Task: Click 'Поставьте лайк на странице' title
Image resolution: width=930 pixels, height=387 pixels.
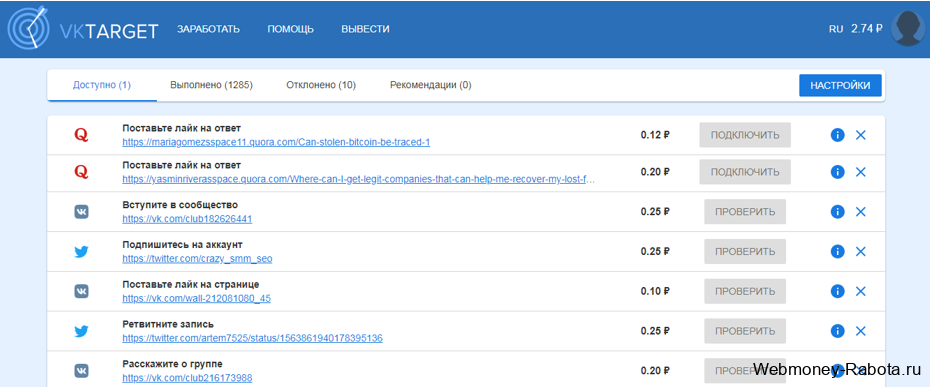Action: 191,284
